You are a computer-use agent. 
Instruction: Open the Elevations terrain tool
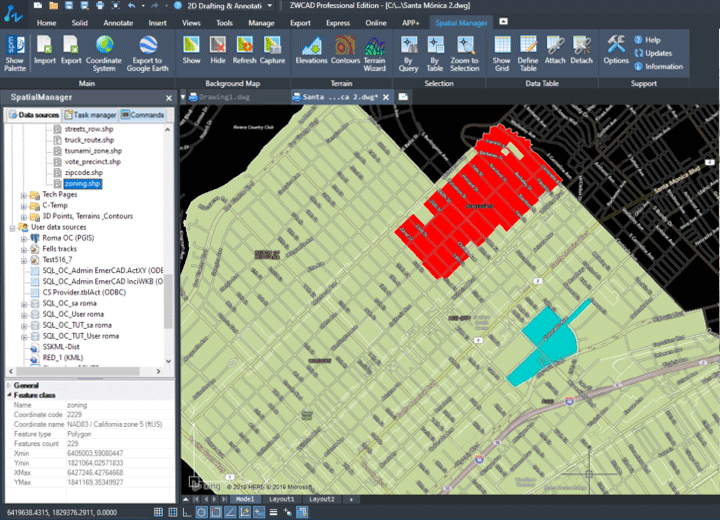coord(311,50)
